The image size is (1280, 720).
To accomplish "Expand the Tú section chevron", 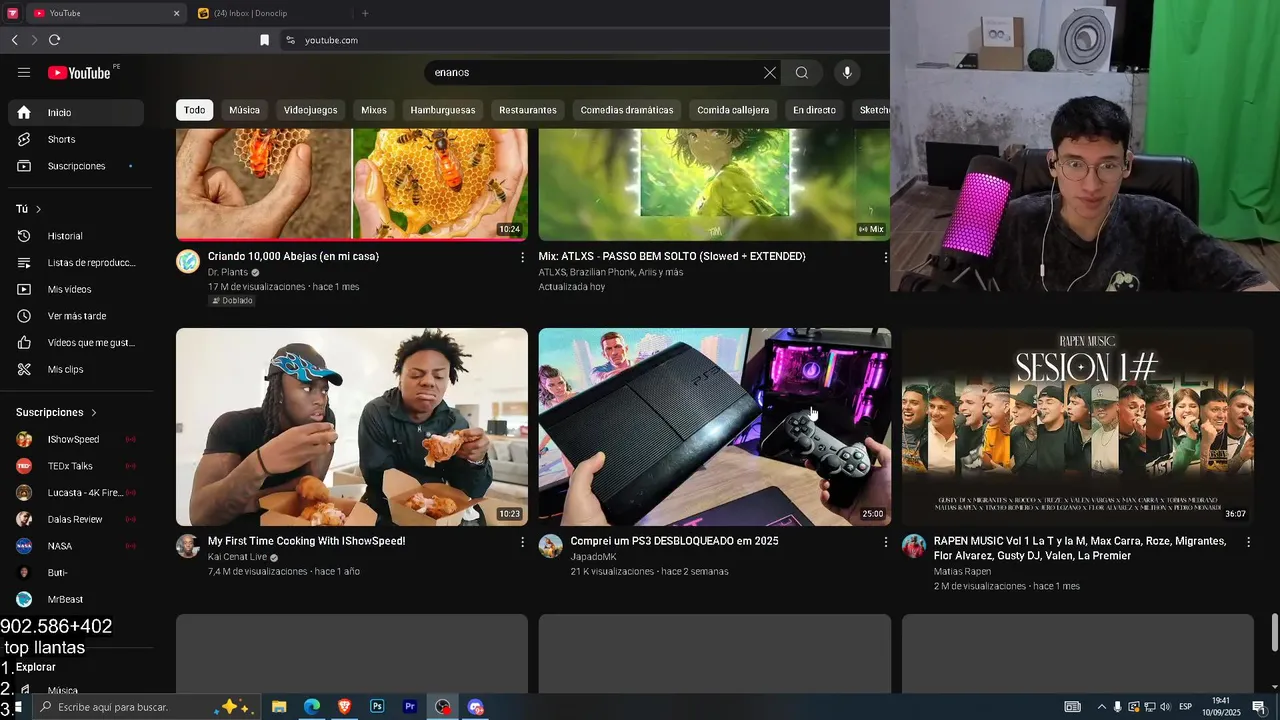I will click(39, 209).
